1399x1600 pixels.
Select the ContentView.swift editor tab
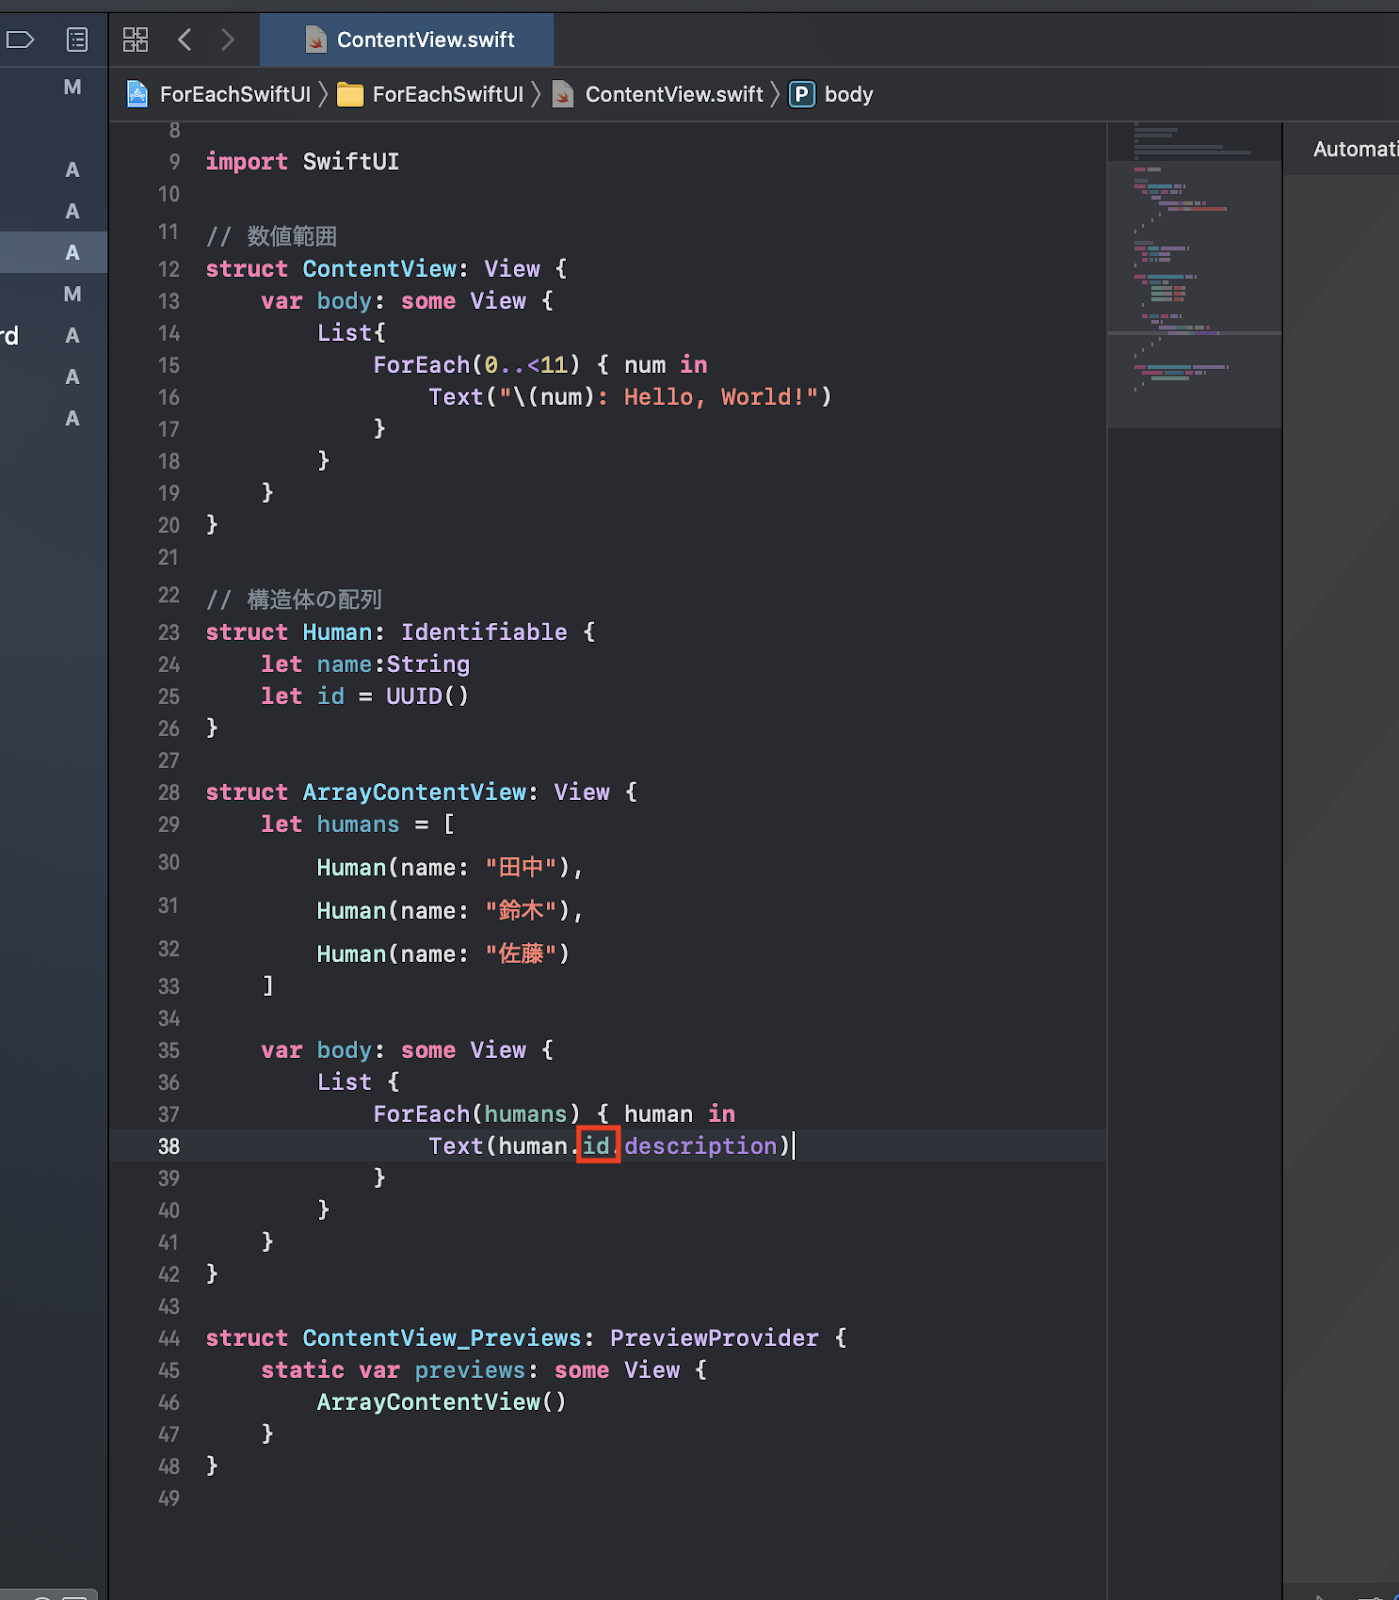coord(406,40)
